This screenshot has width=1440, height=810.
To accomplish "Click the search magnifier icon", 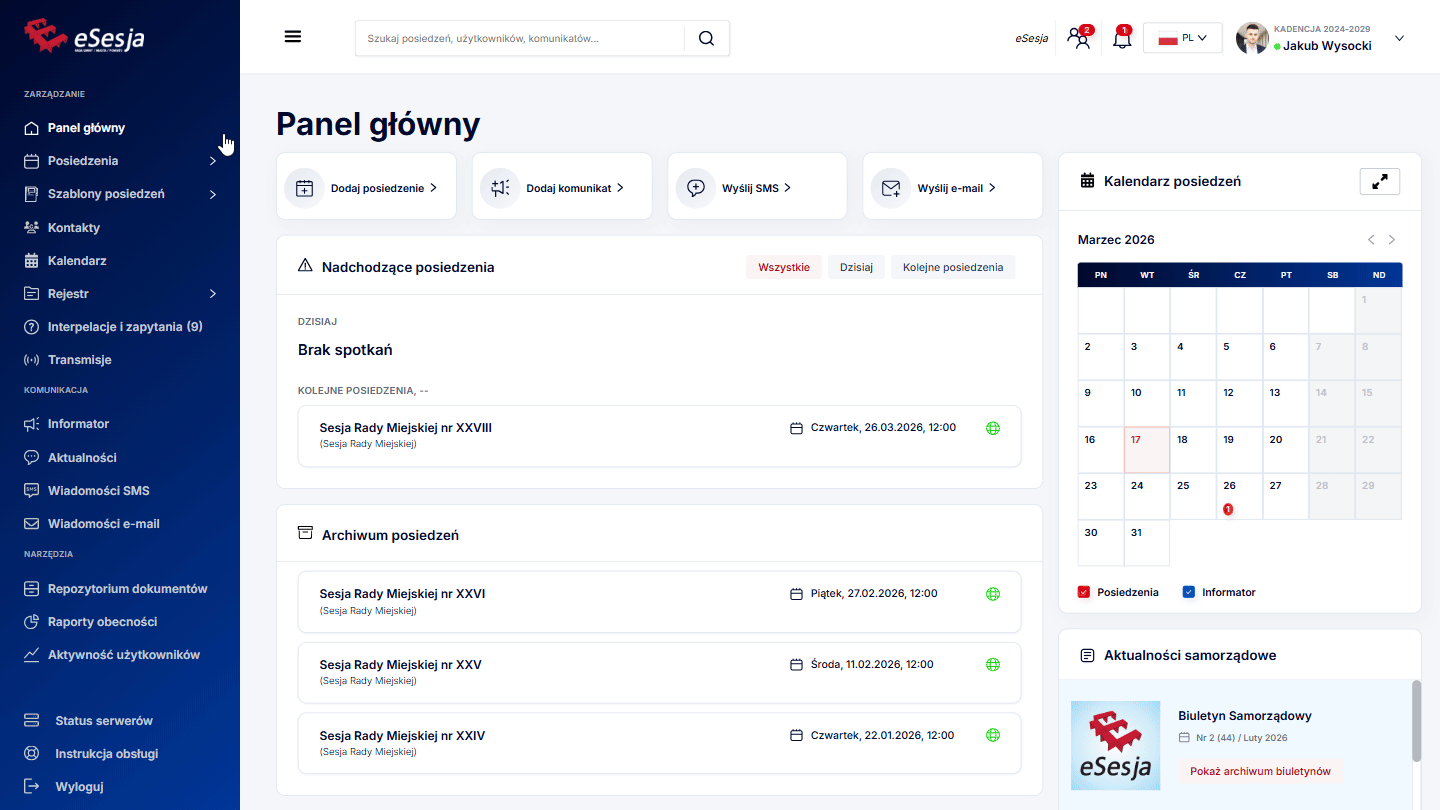I will tap(706, 38).
